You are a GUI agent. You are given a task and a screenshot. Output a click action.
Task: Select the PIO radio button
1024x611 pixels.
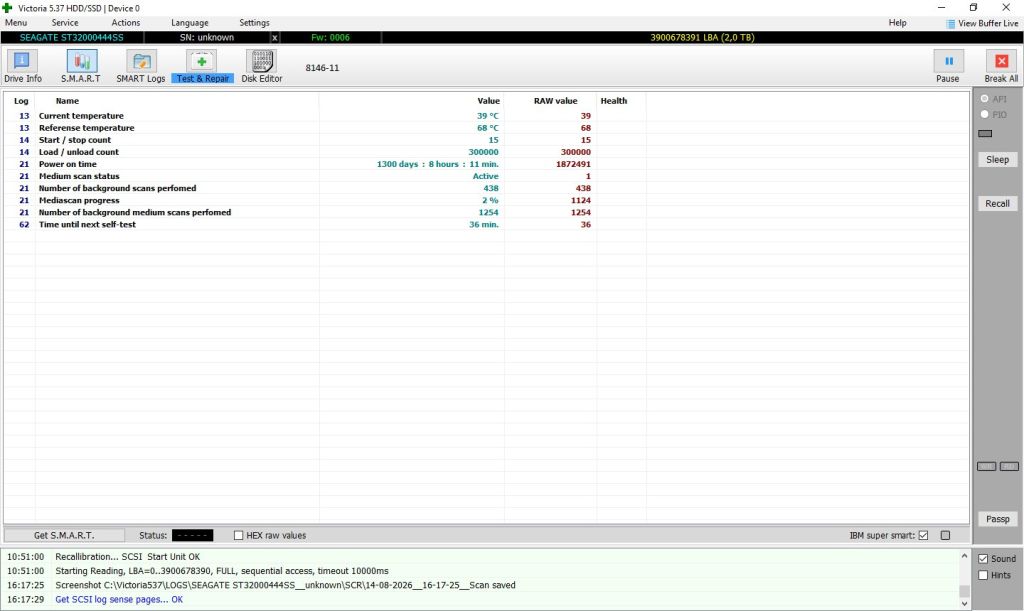coord(984,114)
